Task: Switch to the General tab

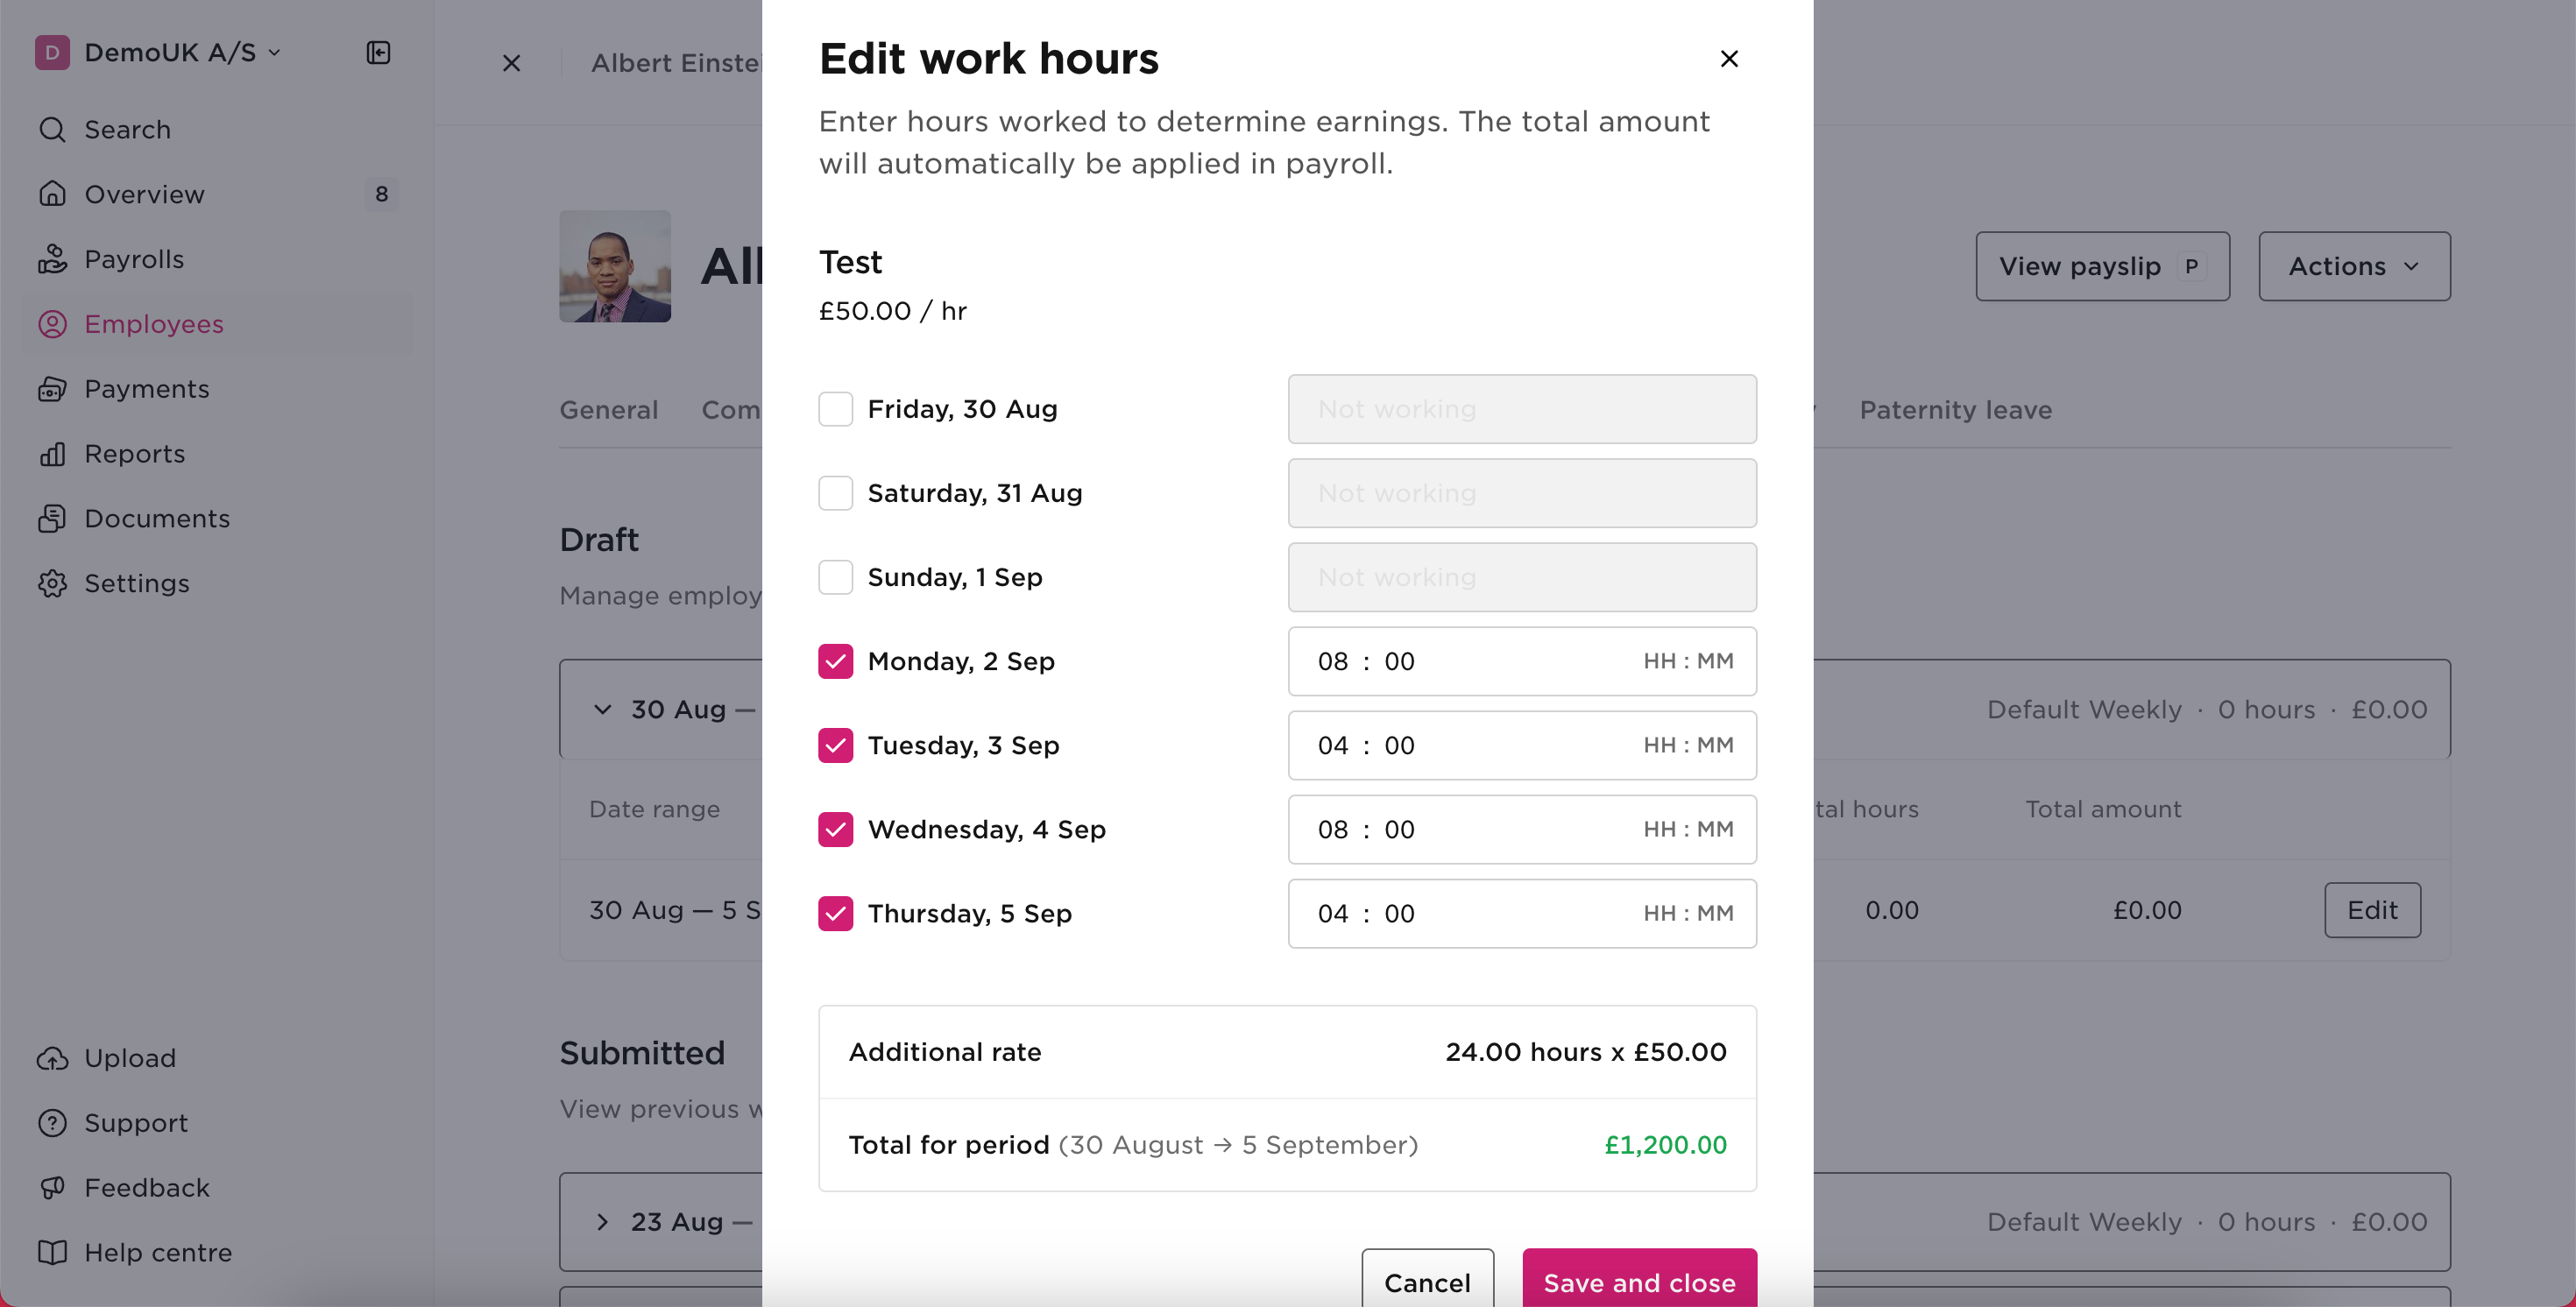Action: pyautogui.click(x=608, y=409)
